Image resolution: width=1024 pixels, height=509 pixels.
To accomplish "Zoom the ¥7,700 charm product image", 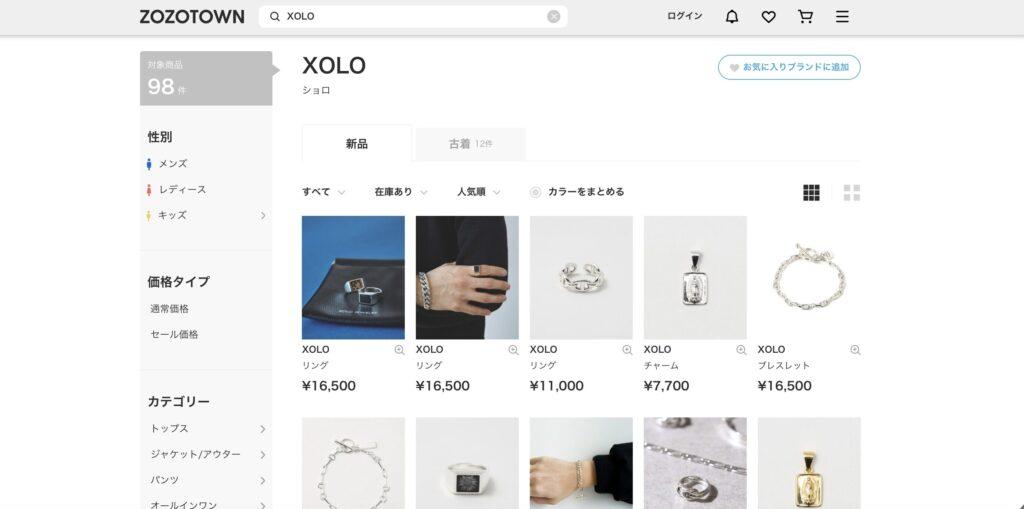I will coord(741,350).
